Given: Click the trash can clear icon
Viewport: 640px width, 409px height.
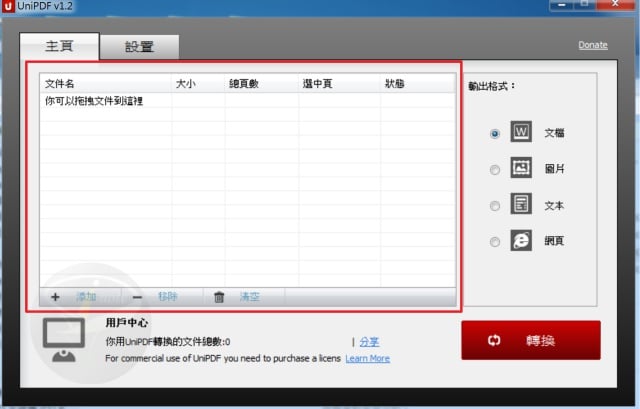Looking at the screenshot, I should (x=219, y=297).
